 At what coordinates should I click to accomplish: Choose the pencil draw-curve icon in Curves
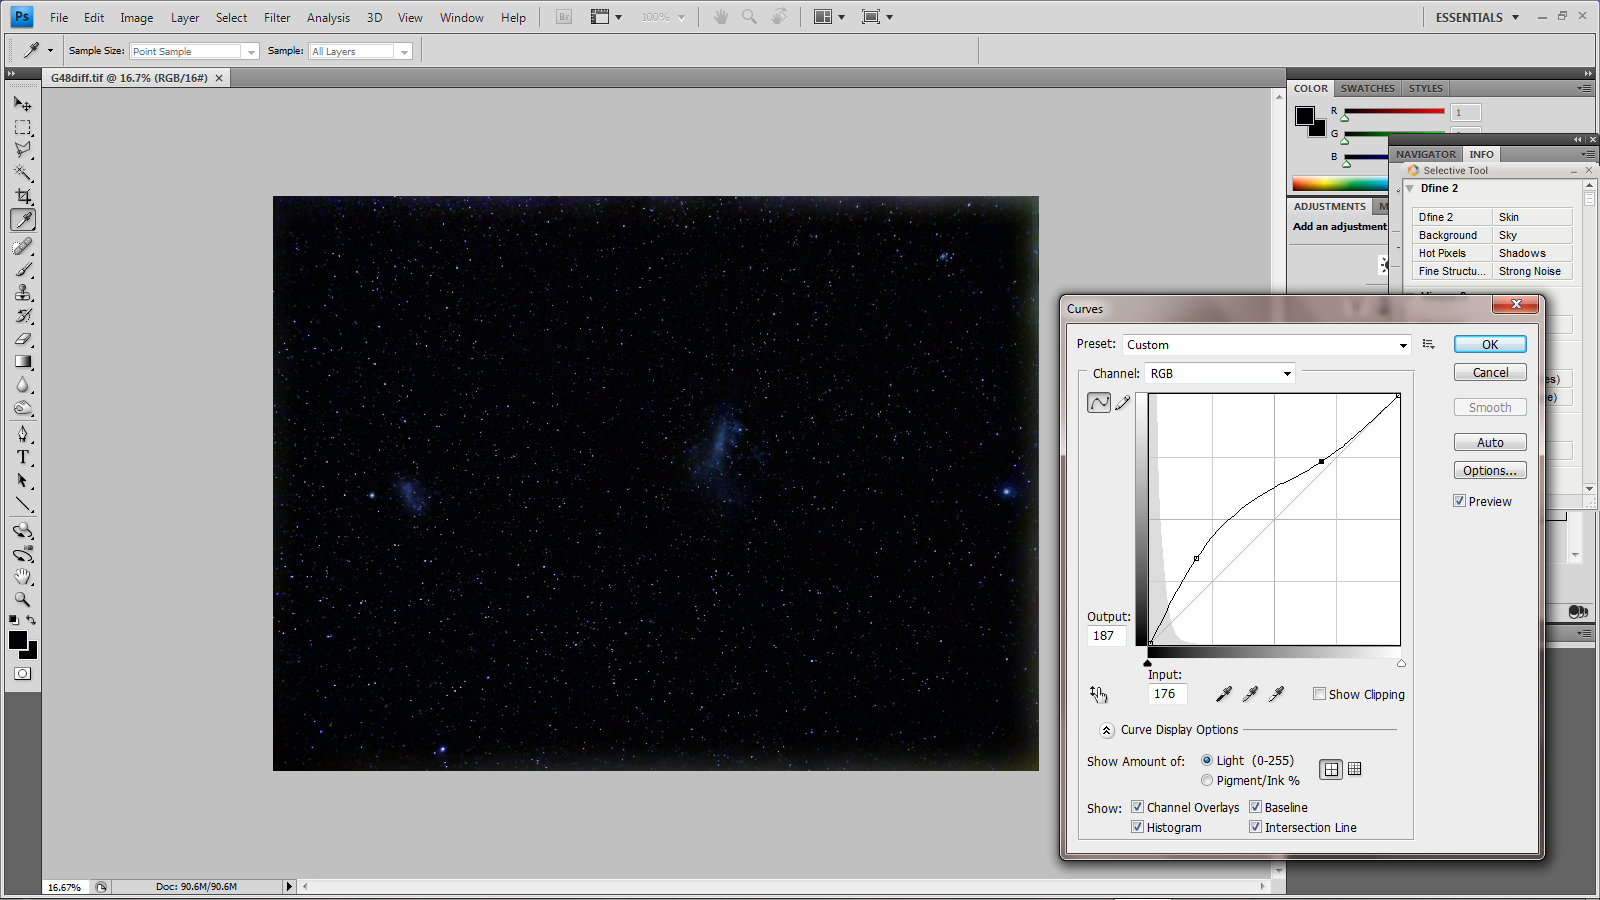click(x=1123, y=403)
